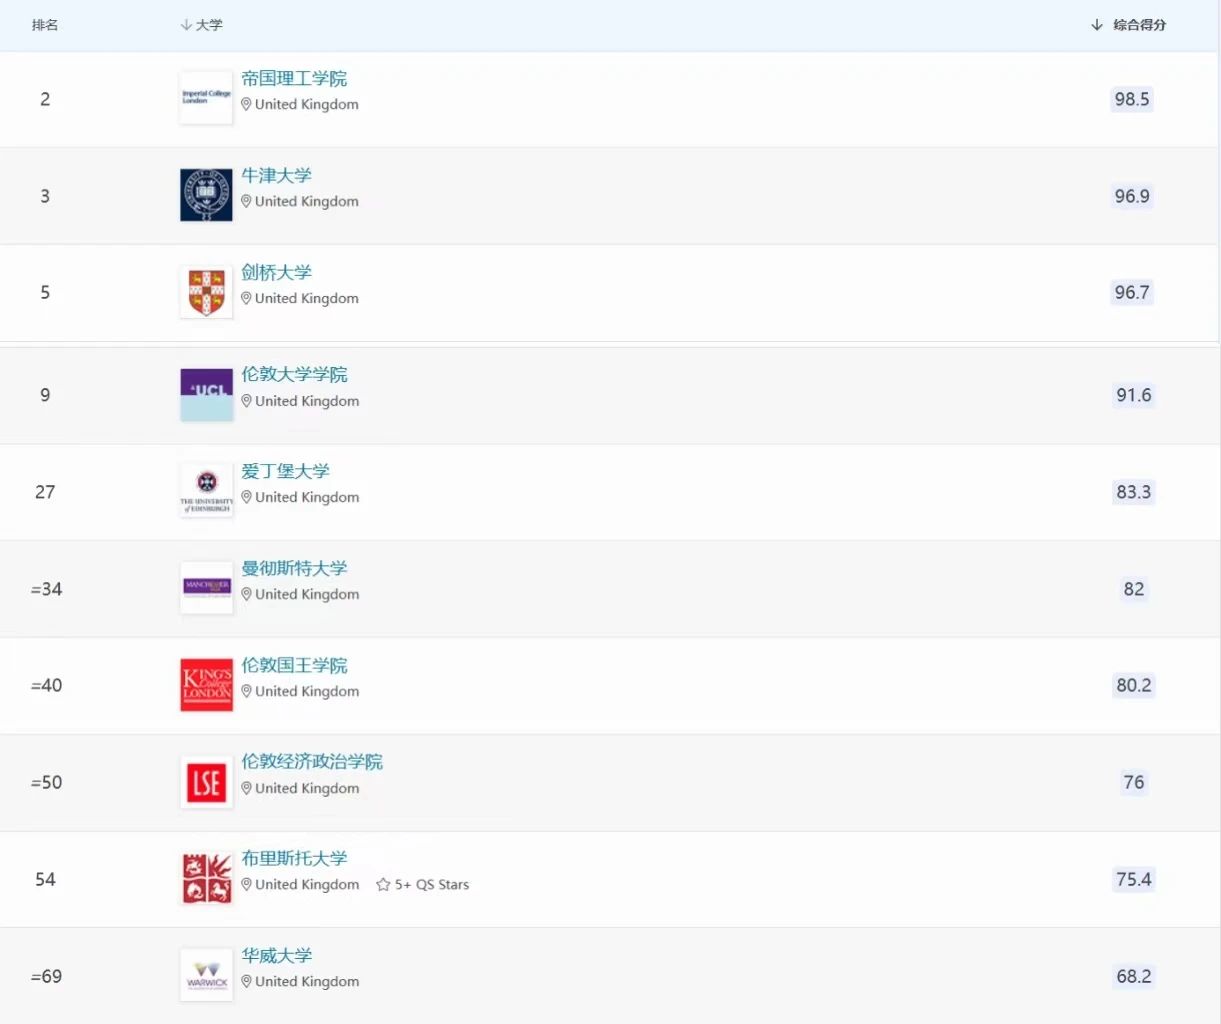Select the overall score 68.2
Image resolution: width=1221 pixels, height=1024 pixels.
coord(1134,976)
